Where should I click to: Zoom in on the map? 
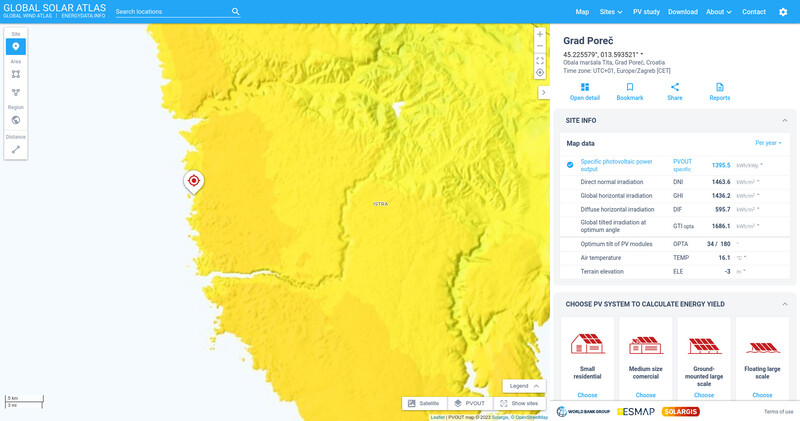(540, 34)
